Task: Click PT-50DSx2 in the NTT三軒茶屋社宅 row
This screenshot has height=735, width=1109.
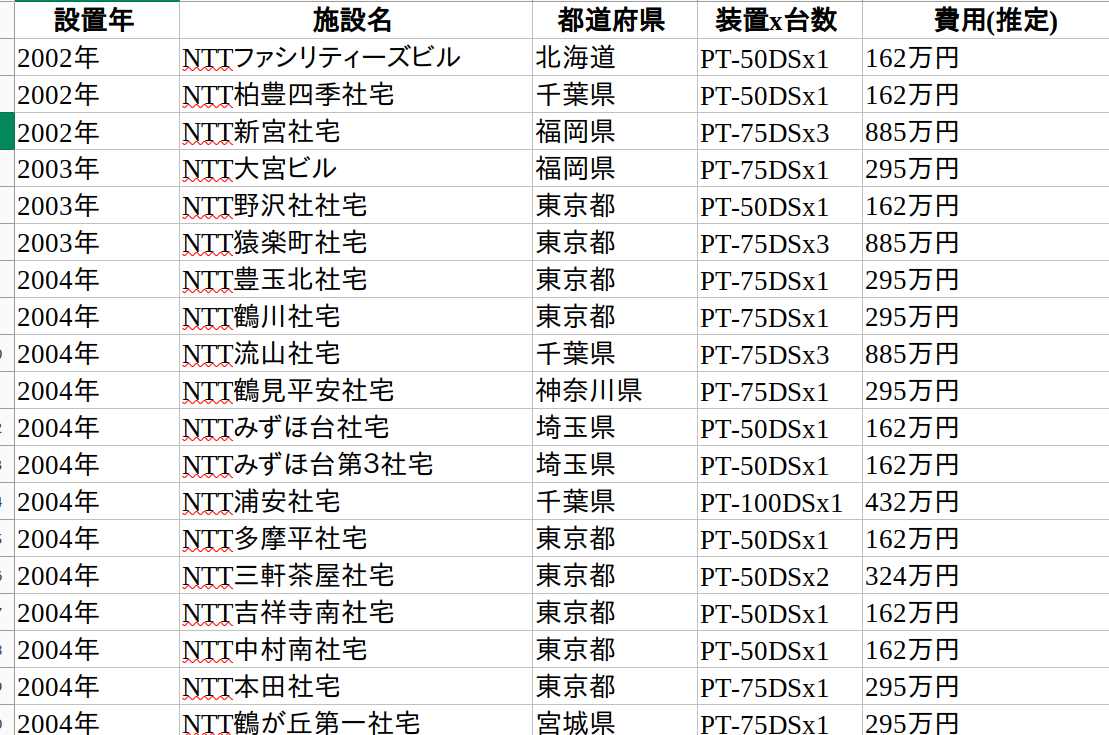Action: [x=779, y=576]
